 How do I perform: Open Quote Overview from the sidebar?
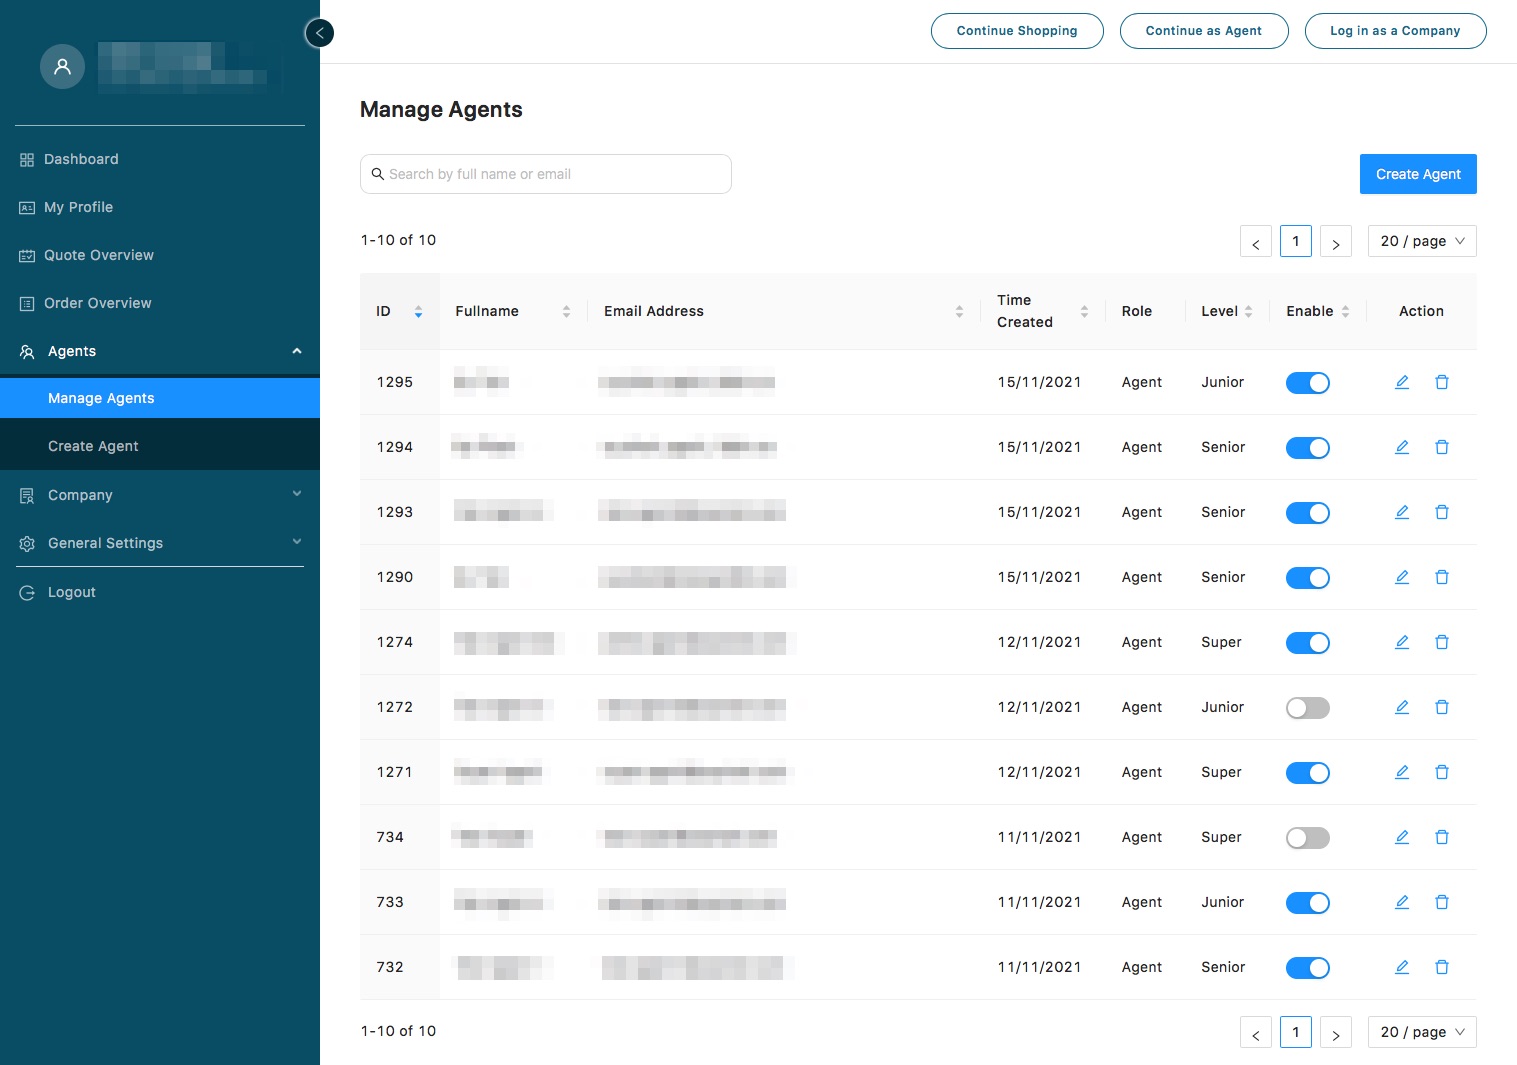98,255
